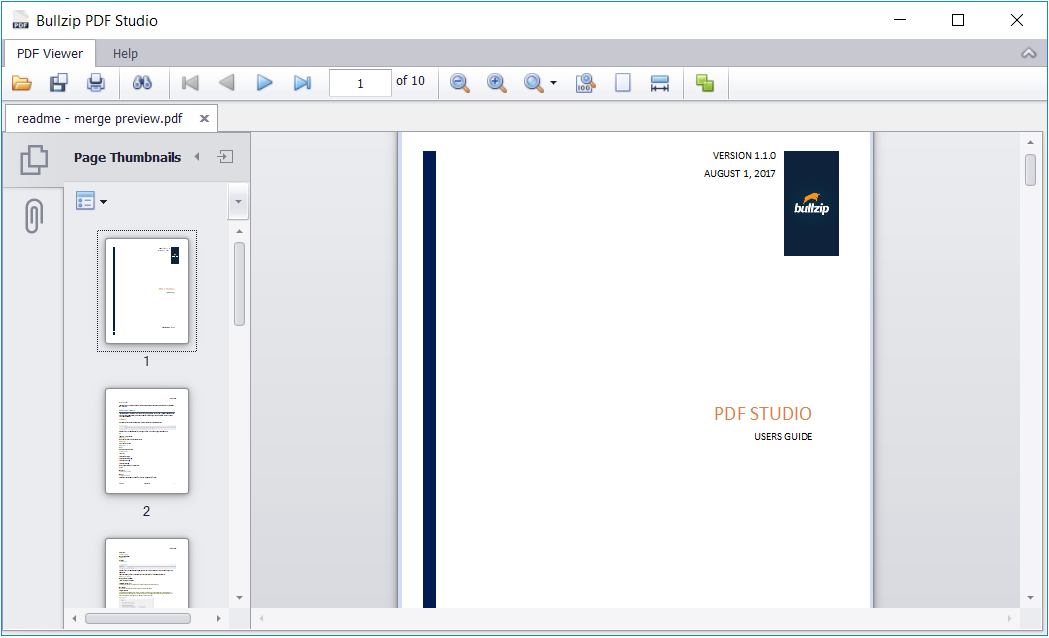The height and width of the screenshot is (638, 1049).
Task: Print the document using the printer icon
Action: (x=96, y=83)
